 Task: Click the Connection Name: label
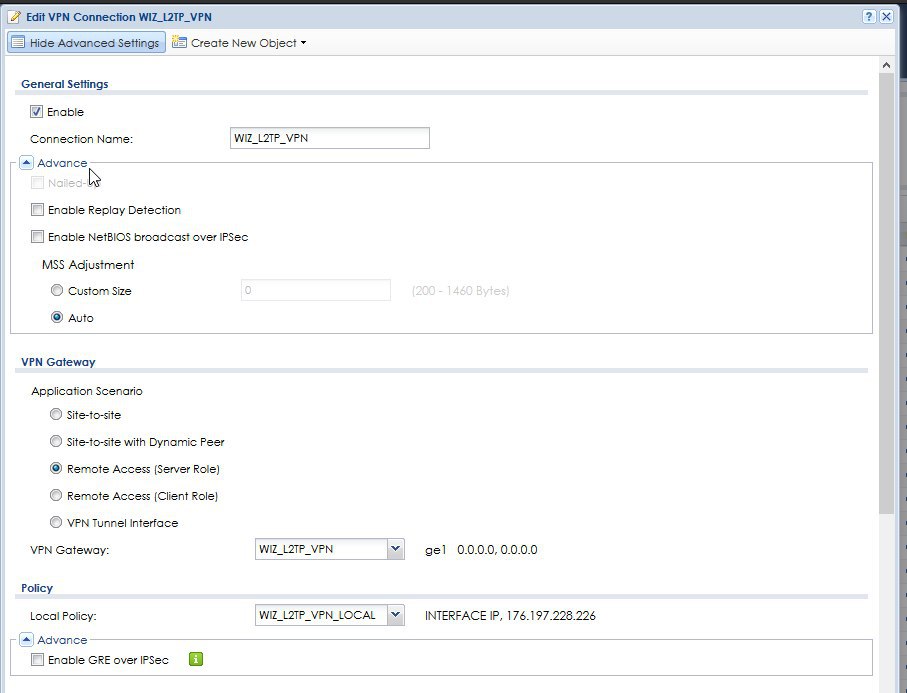82,139
